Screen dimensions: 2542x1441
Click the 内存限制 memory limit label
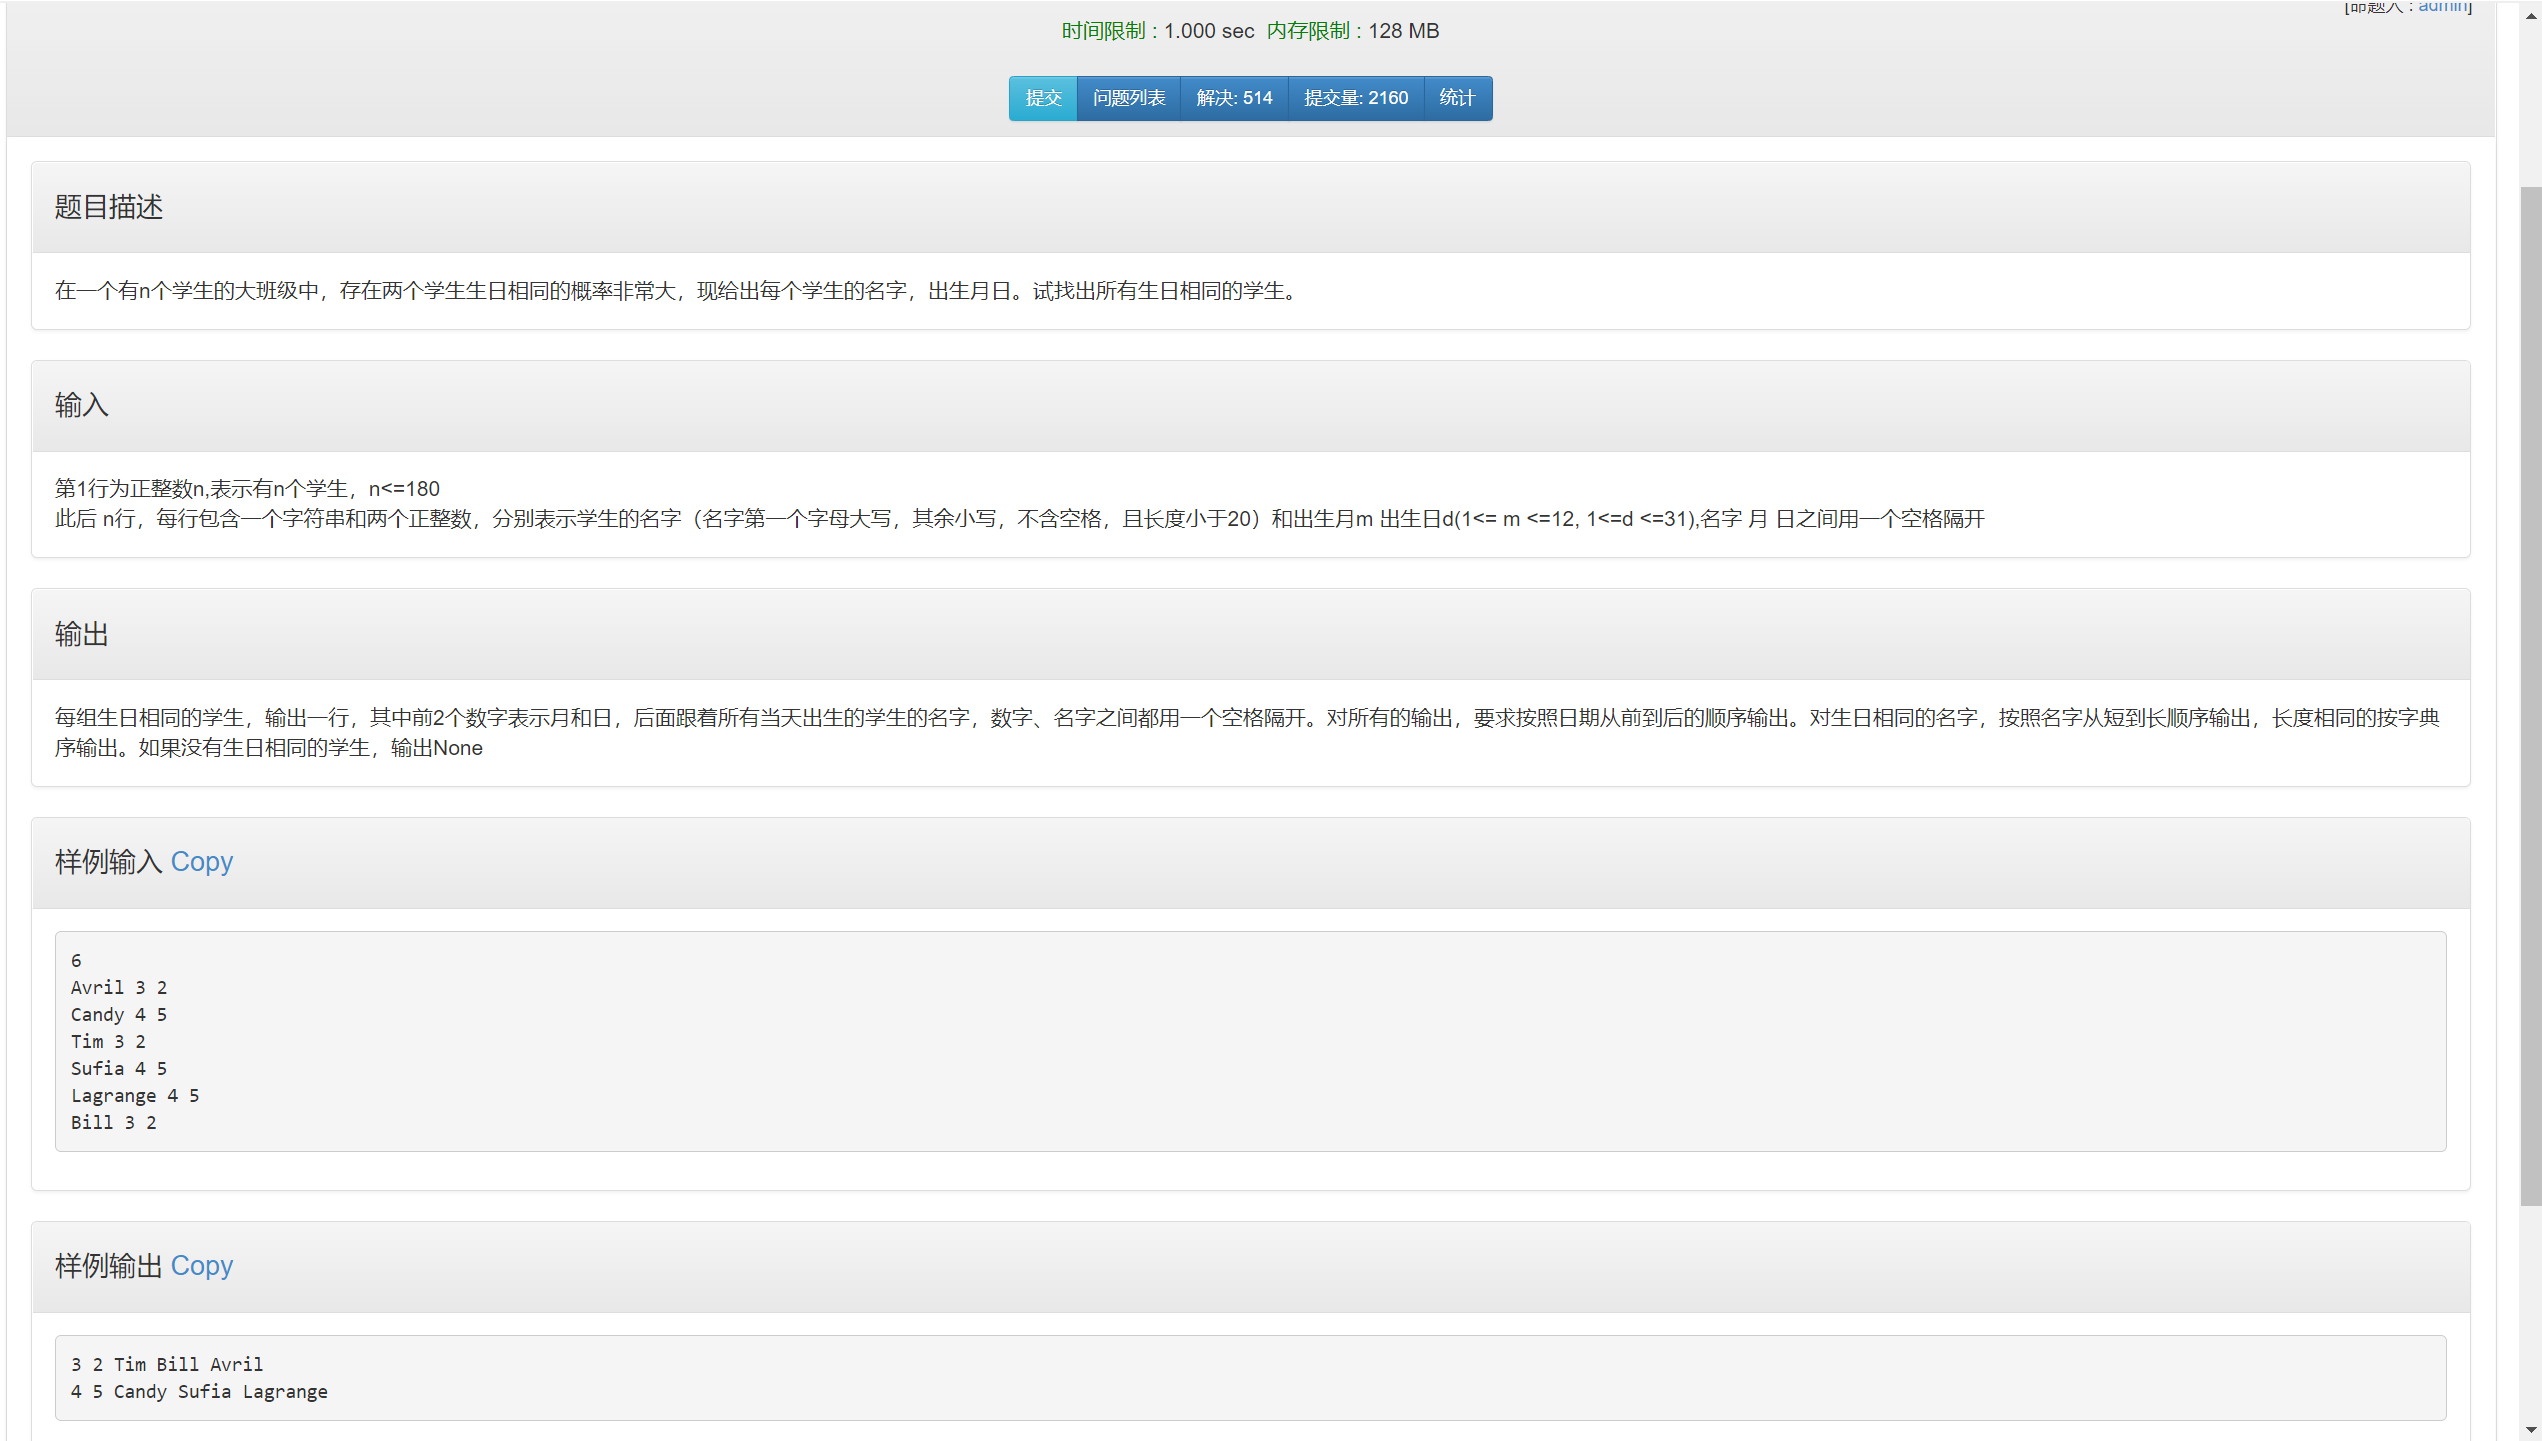pos(1308,31)
